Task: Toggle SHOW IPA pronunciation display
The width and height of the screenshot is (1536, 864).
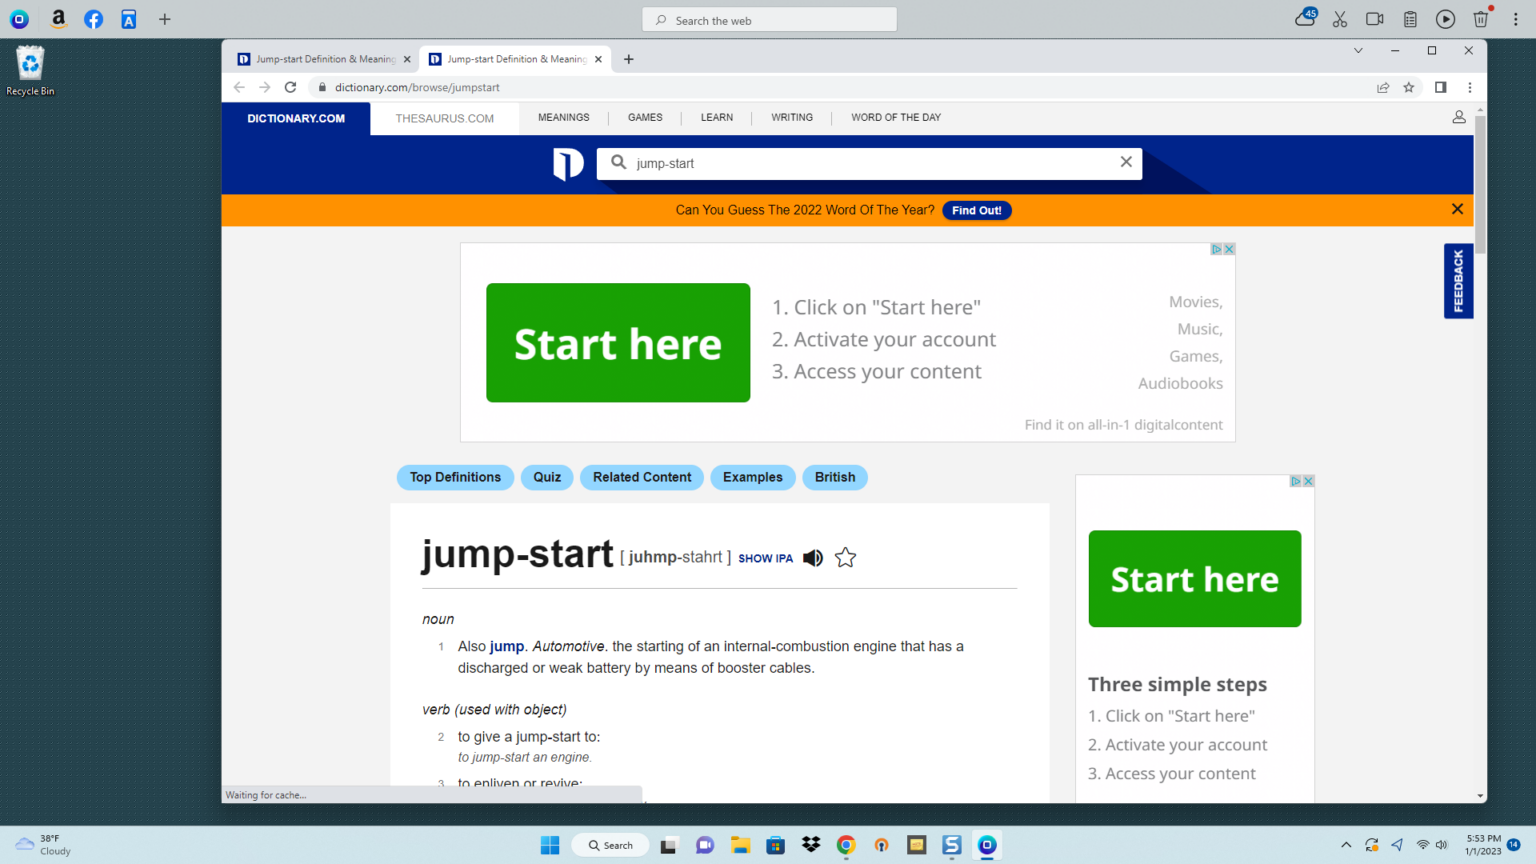Action: click(765, 558)
